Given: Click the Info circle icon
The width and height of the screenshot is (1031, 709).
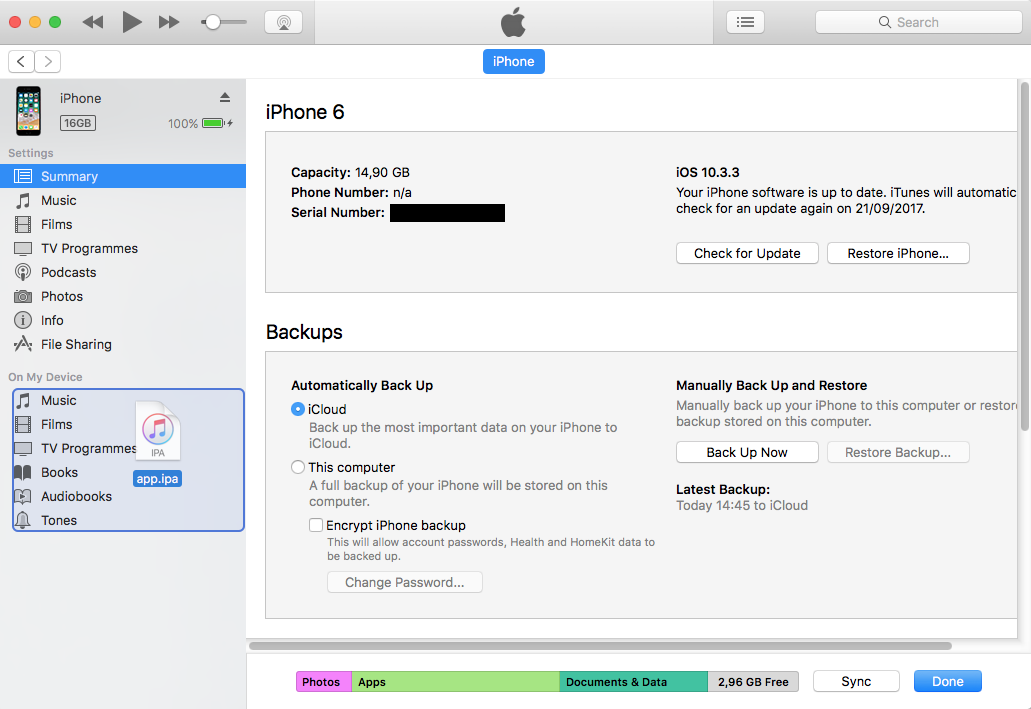Looking at the screenshot, I should tap(23, 320).
